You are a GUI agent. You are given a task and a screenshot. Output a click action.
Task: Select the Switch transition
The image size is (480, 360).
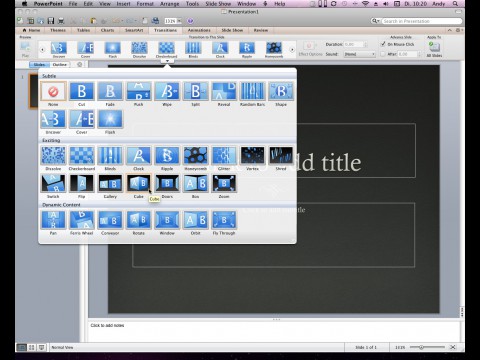[x=53, y=183]
